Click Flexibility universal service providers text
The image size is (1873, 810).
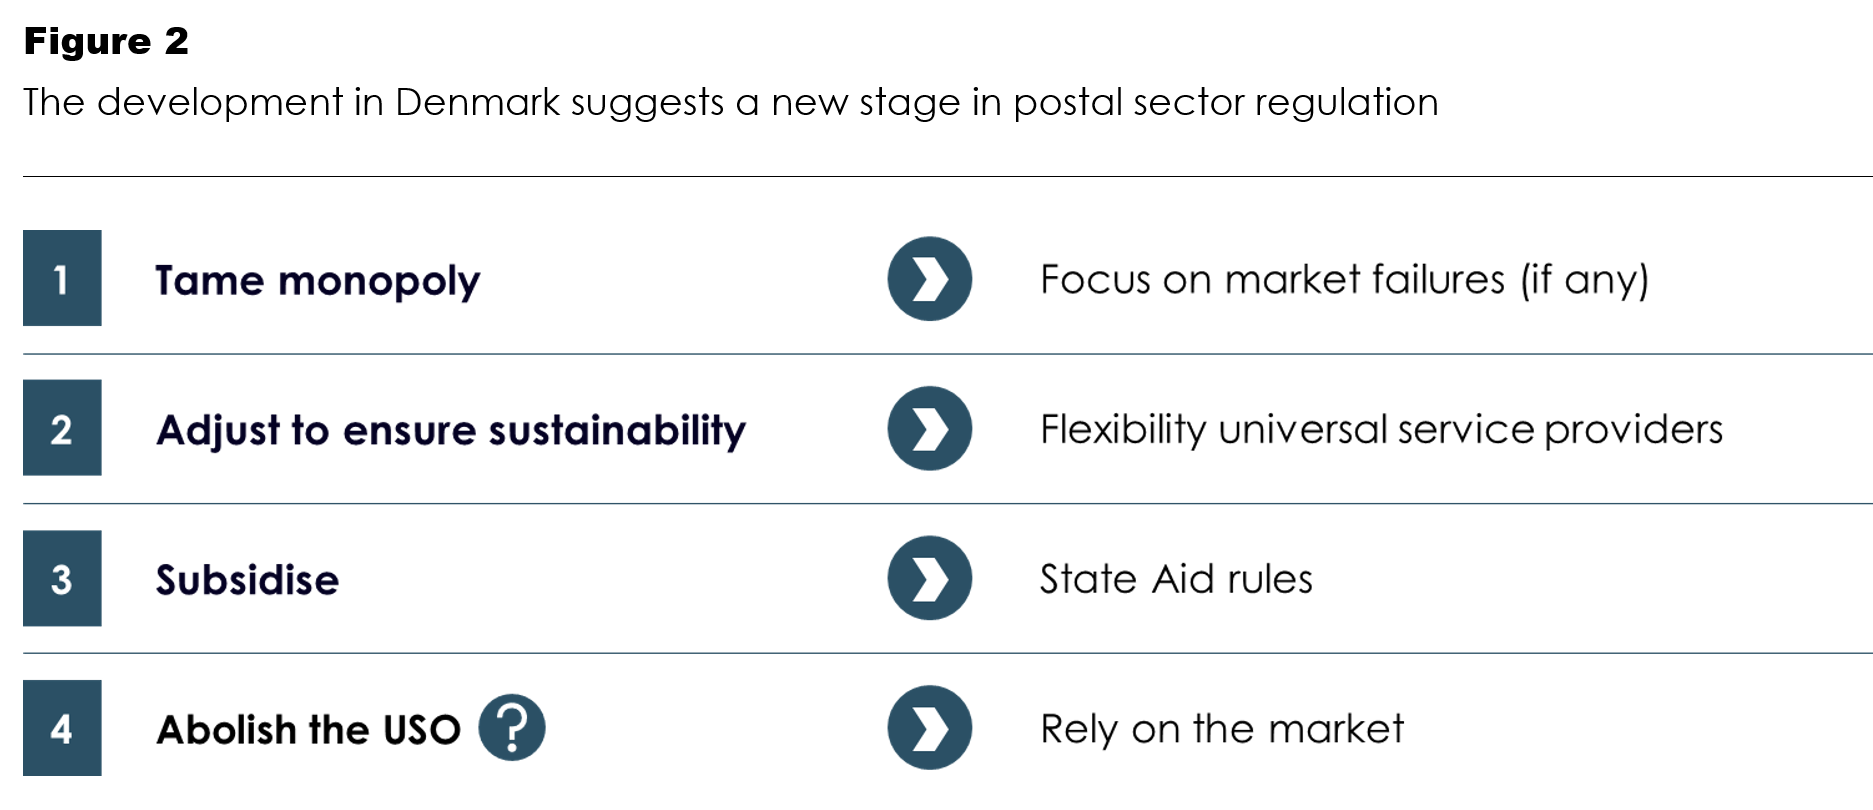click(x=1381, y=430)
